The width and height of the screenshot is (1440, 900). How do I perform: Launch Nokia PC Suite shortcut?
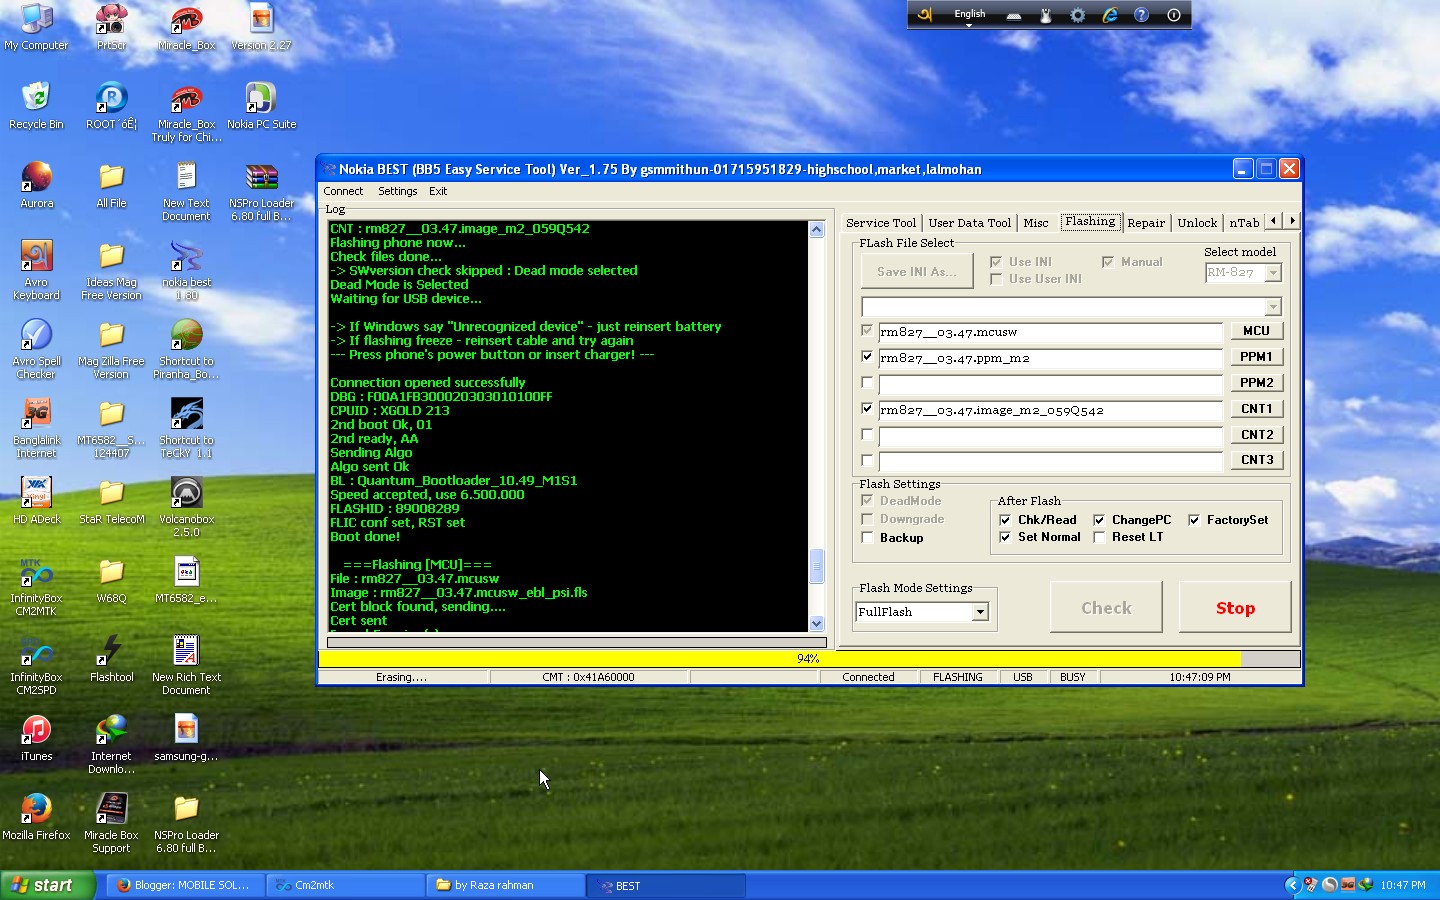(261, 106)
